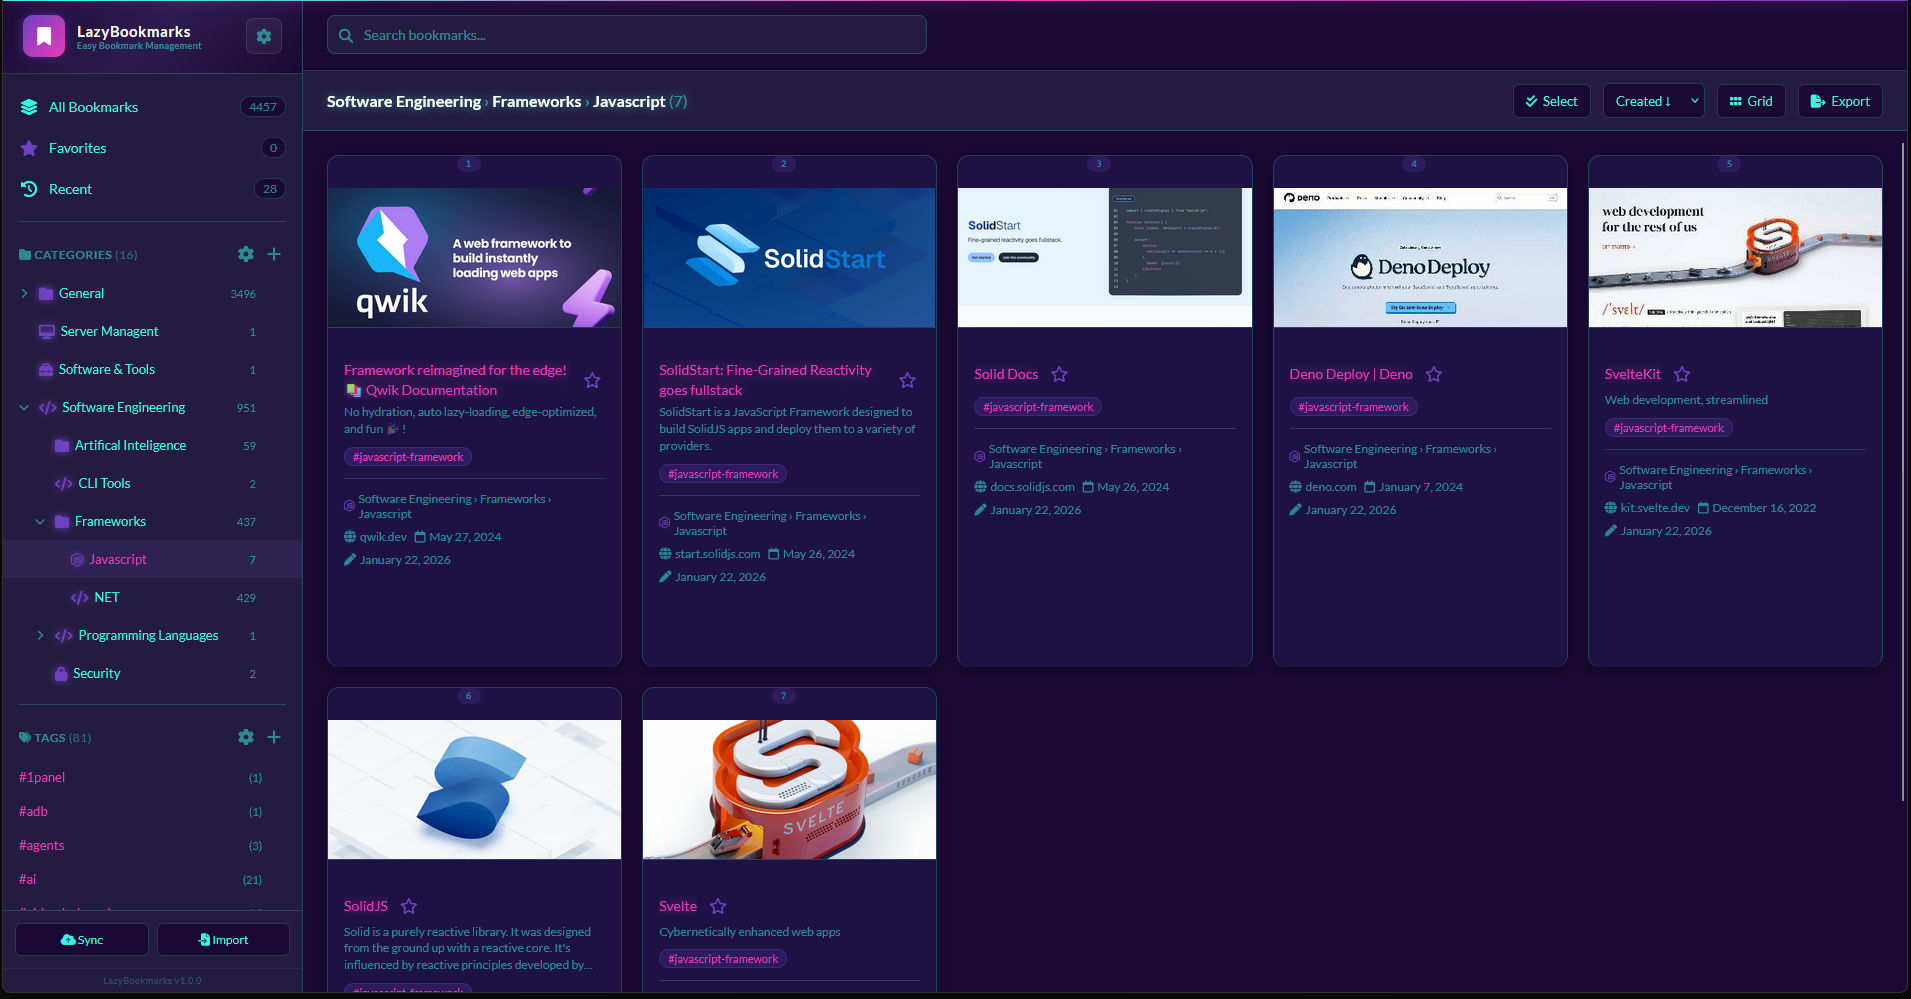This screenshot has height=999, width=1911.
Task: Open the SolidJS logo thumbnail
Action: [474, 790]
